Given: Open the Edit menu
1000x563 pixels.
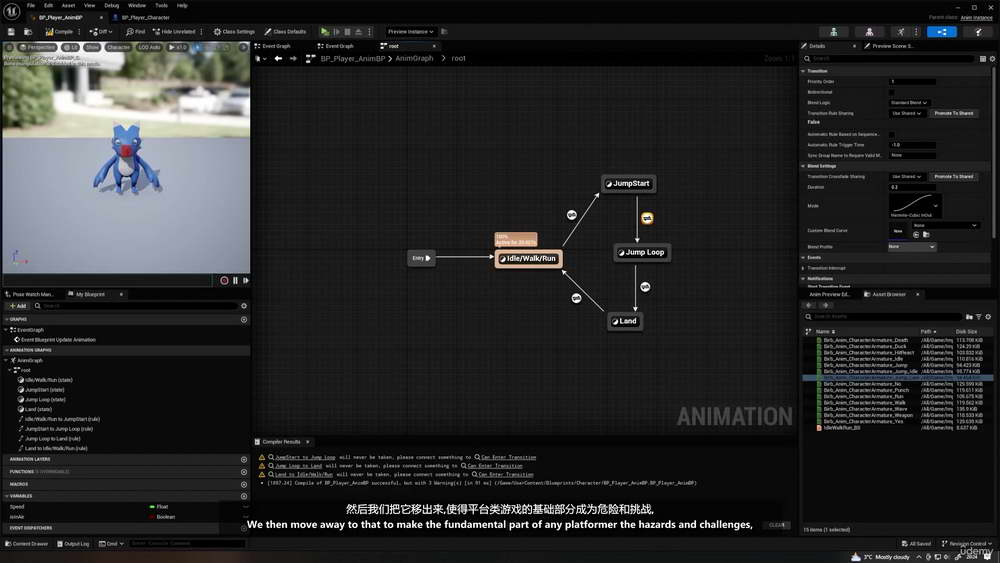Looking at the screenshot, I should pos(48,5).
